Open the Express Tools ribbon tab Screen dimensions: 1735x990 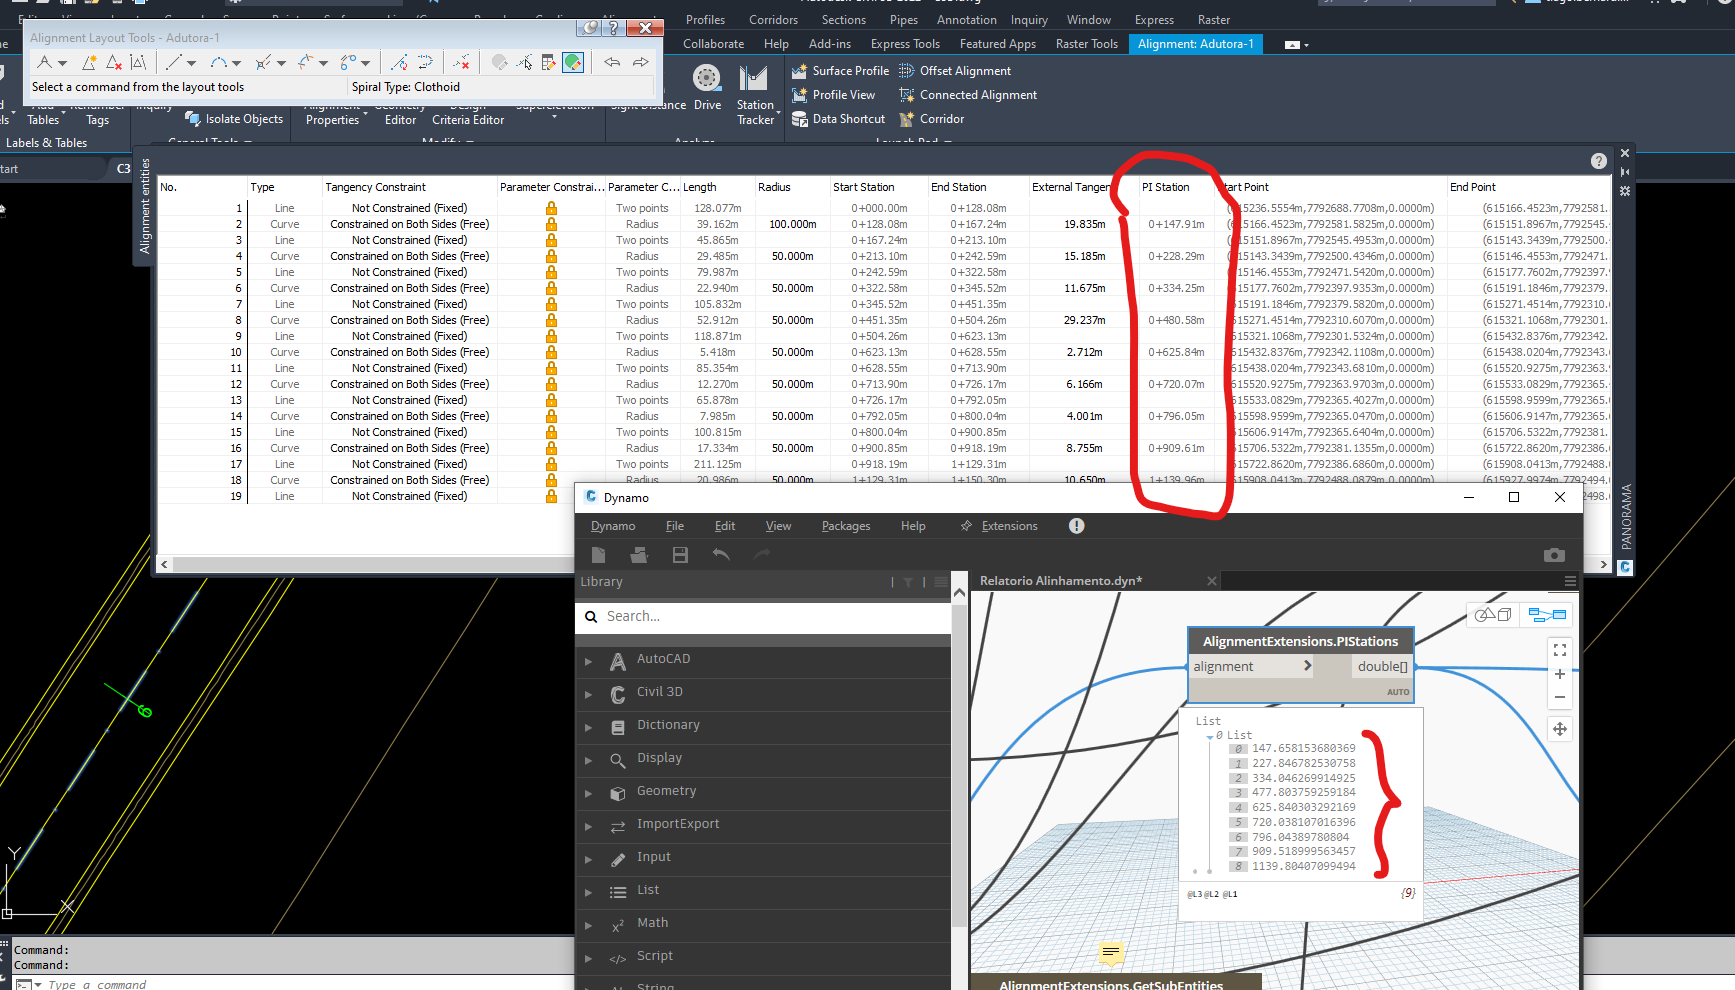[x=905, y=44]
